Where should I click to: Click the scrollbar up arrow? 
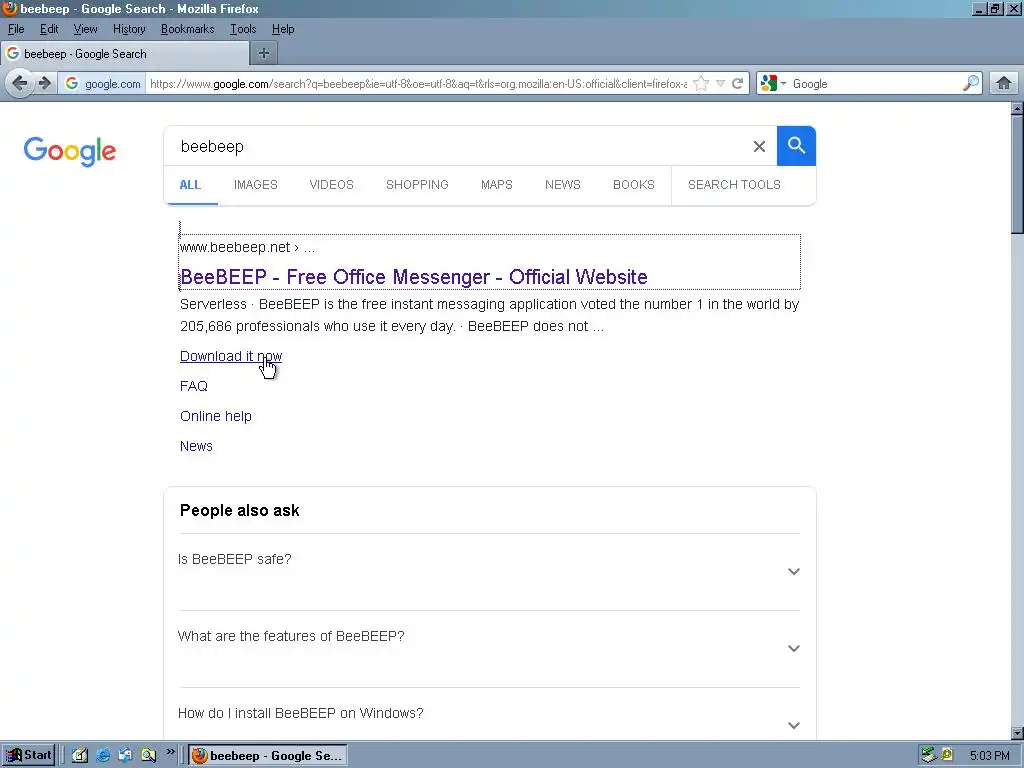tap(1017, 108)
